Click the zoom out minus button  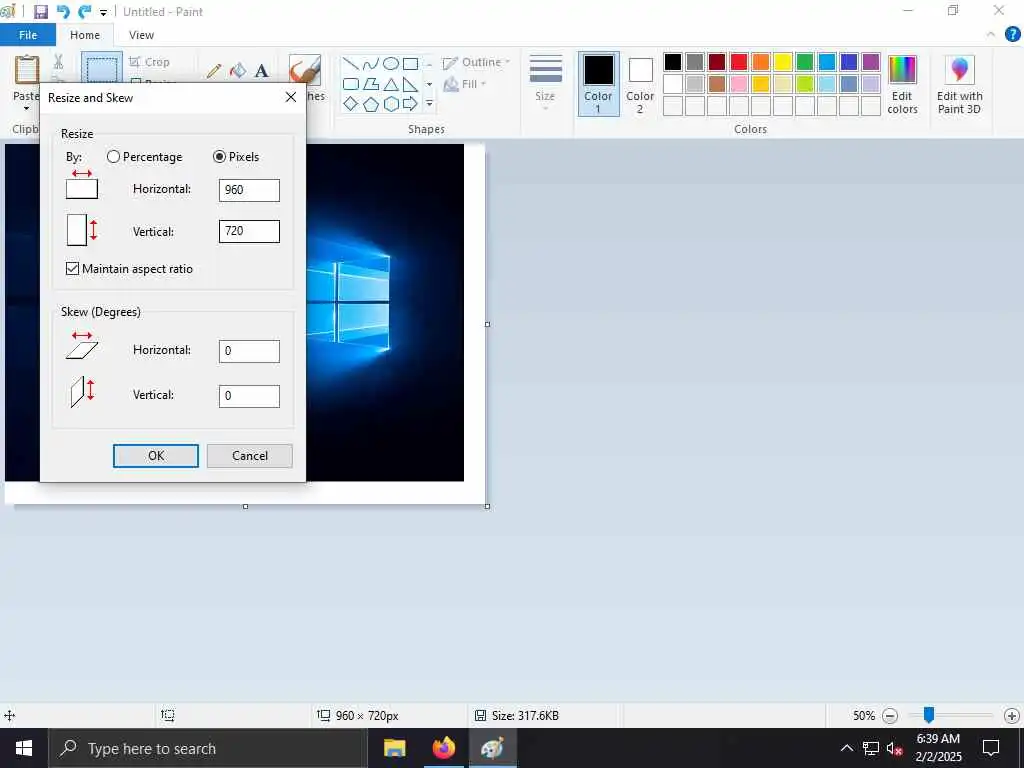point(889,716)
